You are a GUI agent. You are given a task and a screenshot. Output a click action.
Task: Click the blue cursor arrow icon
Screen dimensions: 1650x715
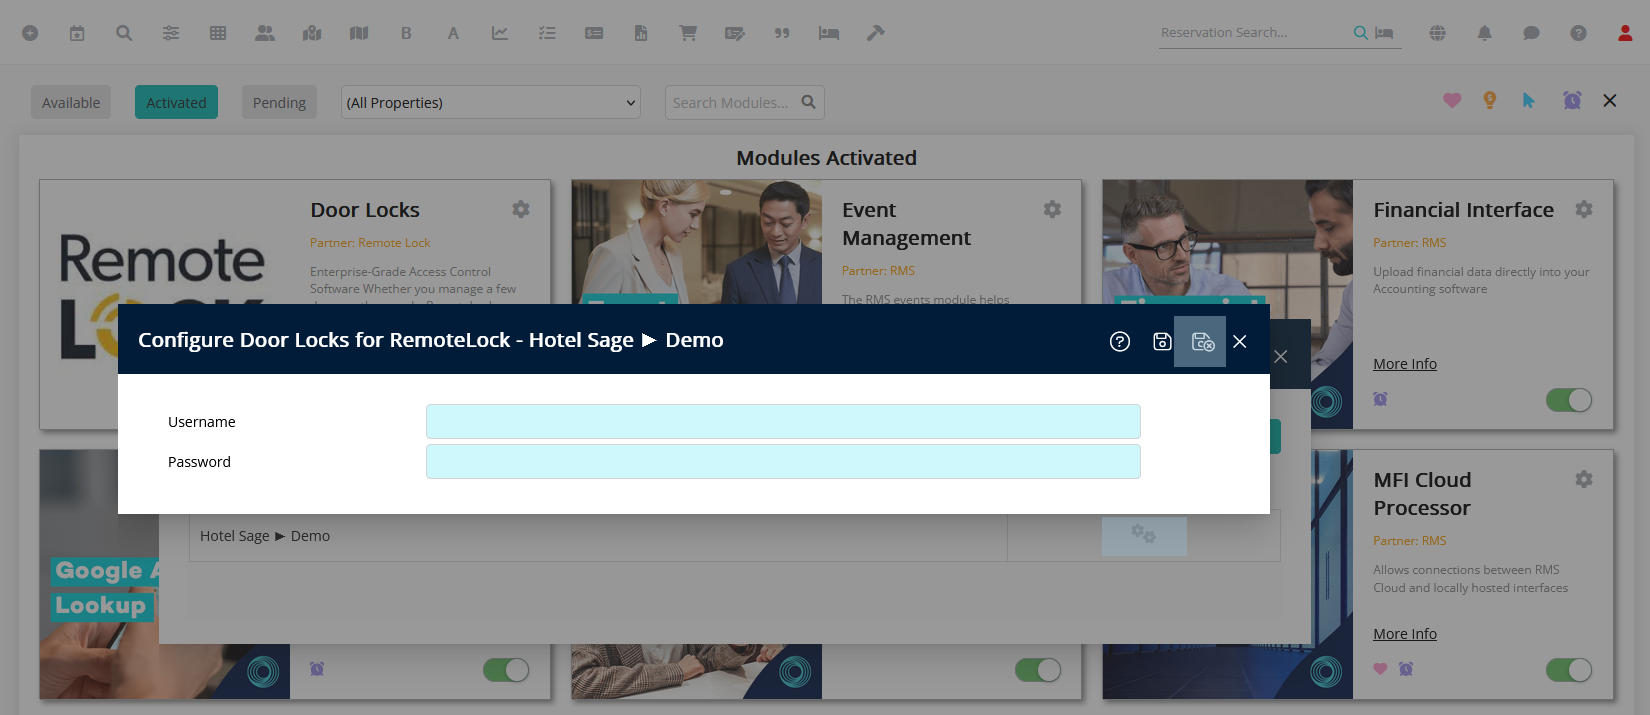tap(1528, 100)
